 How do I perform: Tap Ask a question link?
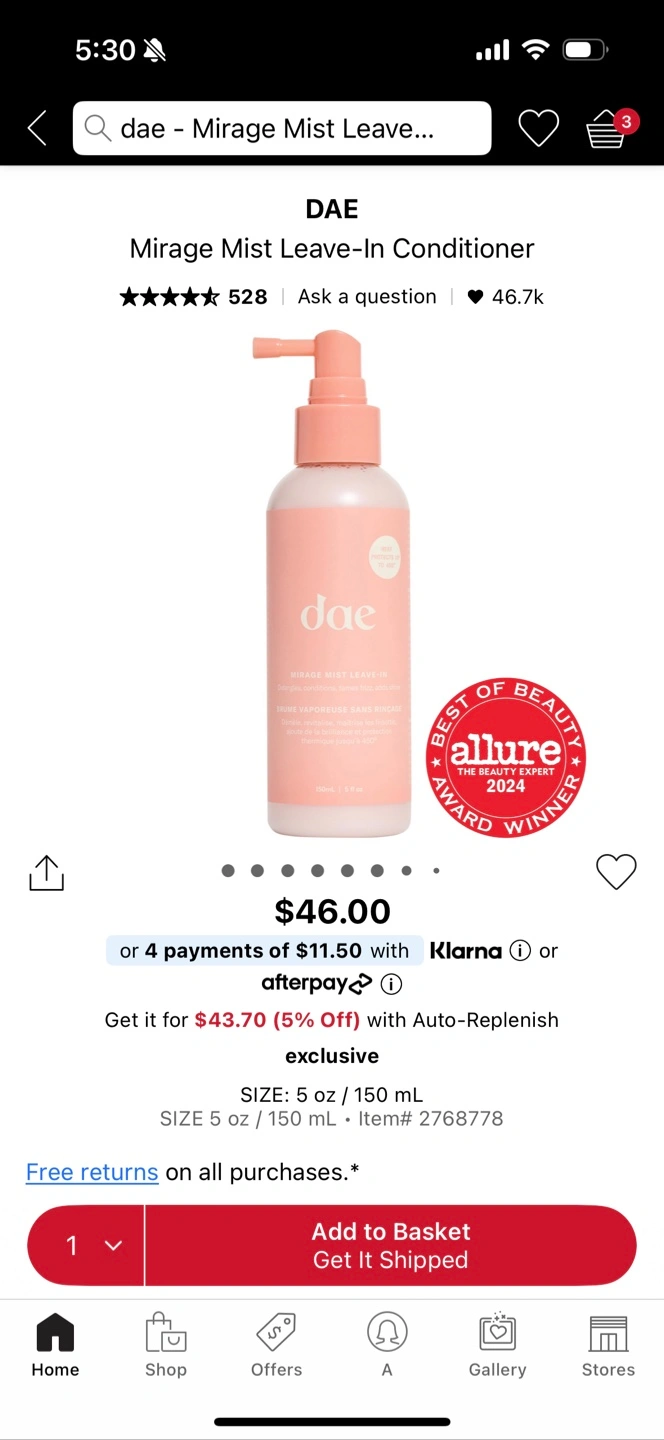point(367,297)
